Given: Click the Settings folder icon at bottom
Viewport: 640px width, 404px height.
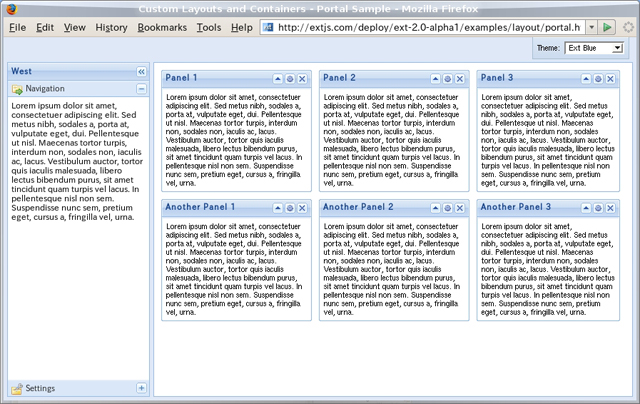Looking at the screenshot, I should point(17,389).
